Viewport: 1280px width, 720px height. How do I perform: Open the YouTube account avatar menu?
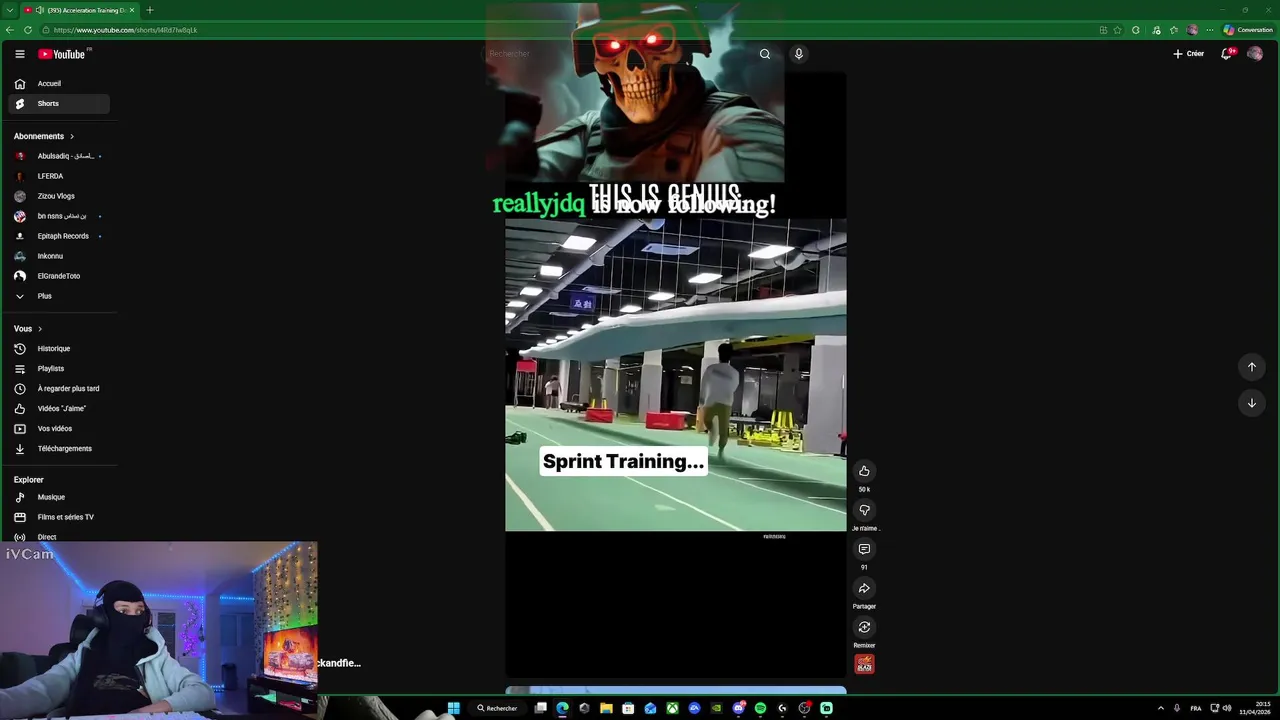[x=1255, y=54]
